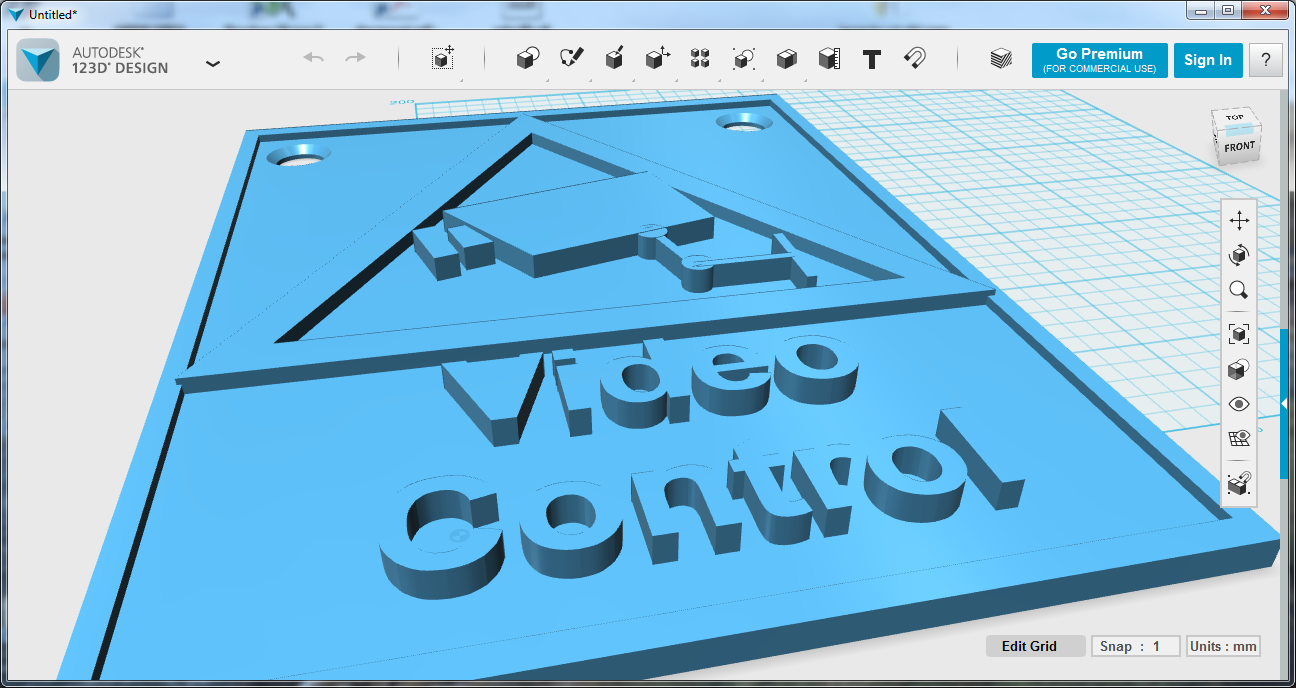Open the Measure tool

point(829,59)
